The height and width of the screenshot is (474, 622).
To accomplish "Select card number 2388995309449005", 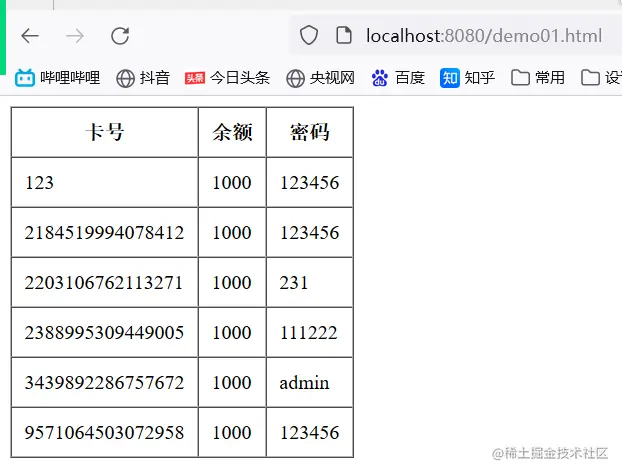I will click(x=105, y=332).
